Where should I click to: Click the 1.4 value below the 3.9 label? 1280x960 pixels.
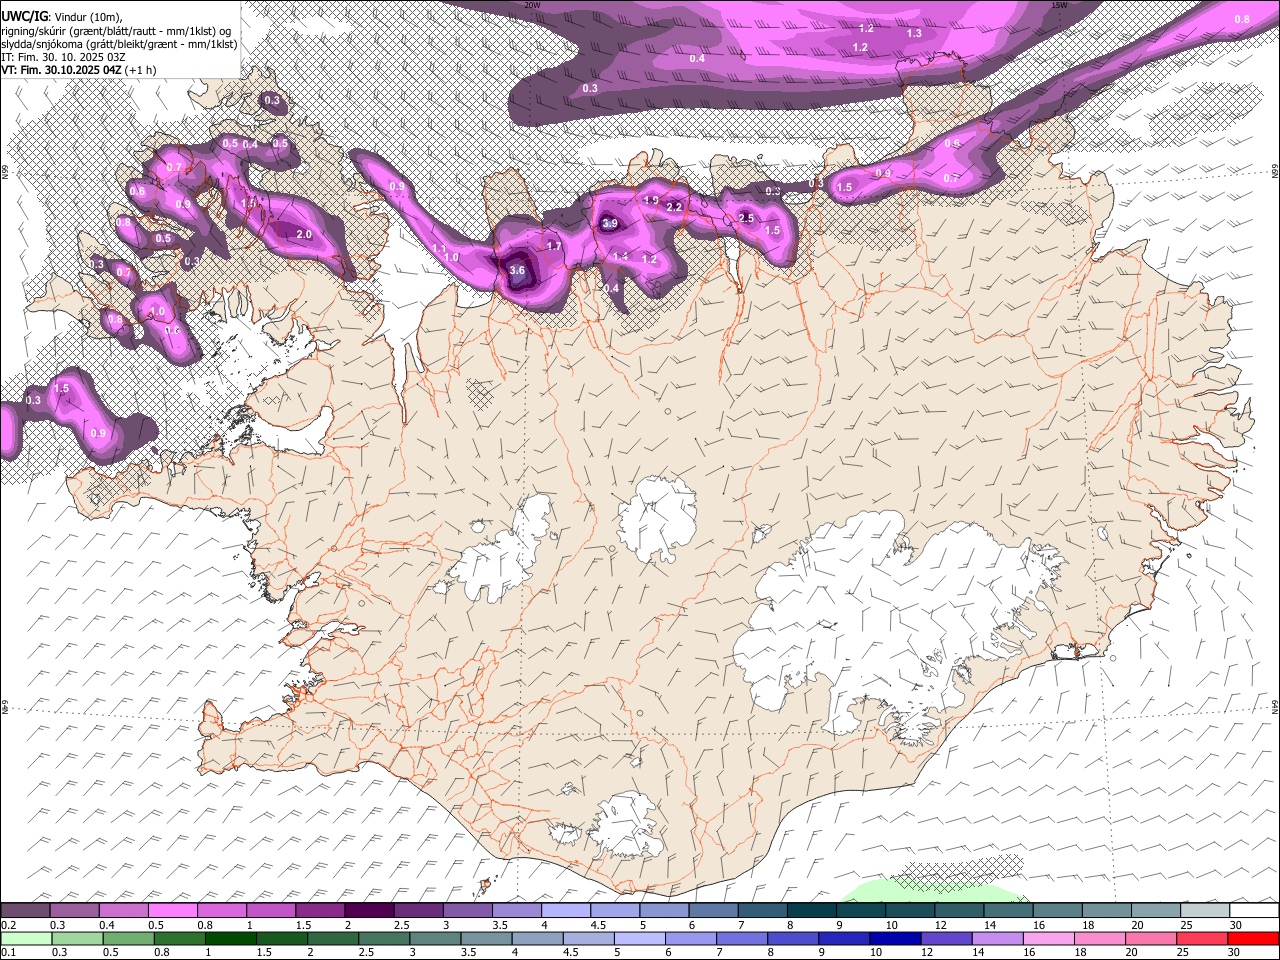coord(620,257)
